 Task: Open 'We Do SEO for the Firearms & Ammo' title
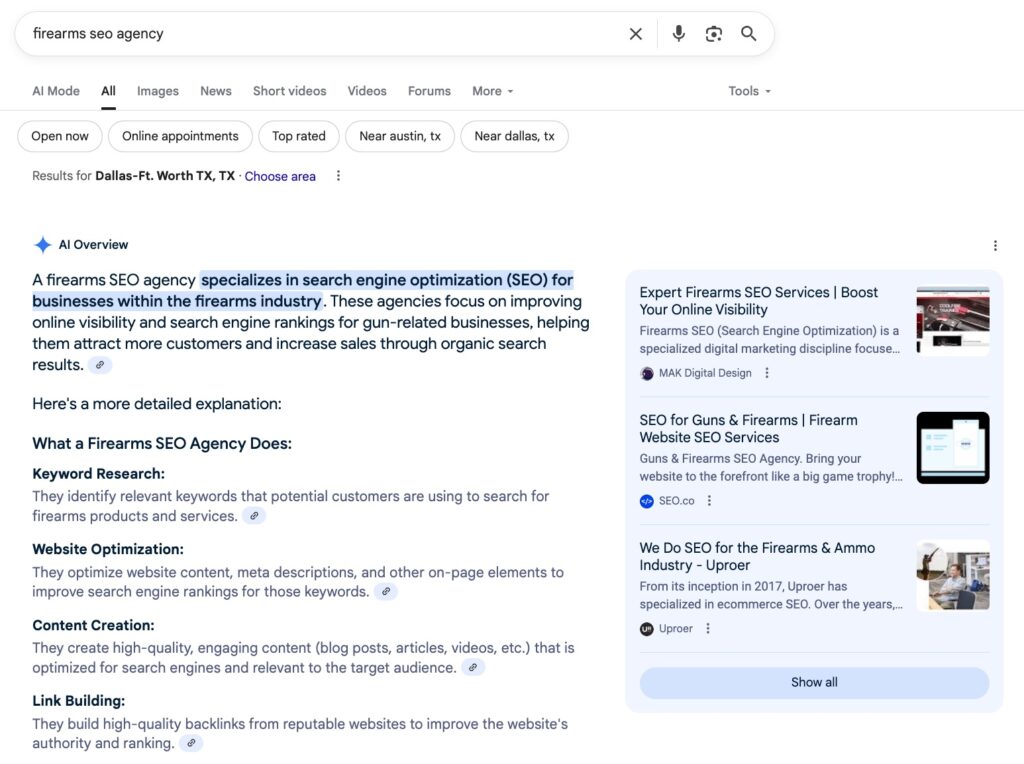coord(758,556)
